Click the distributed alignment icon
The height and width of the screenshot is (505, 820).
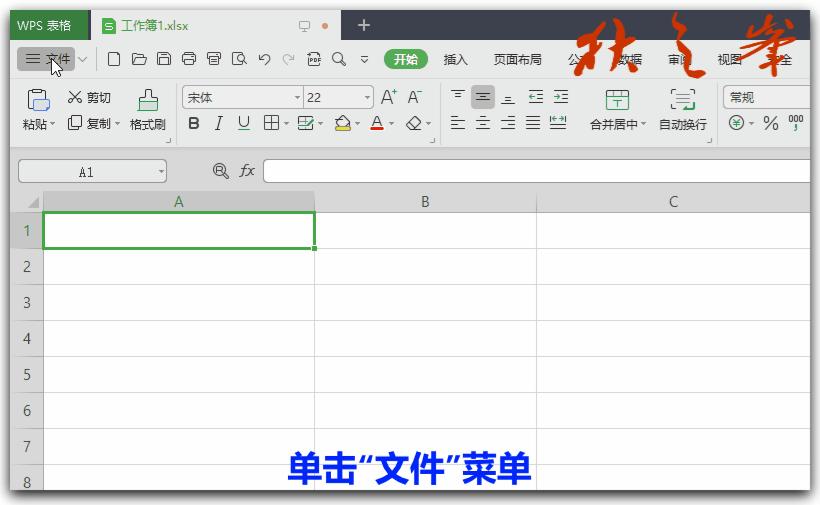[x=558, y=123]
